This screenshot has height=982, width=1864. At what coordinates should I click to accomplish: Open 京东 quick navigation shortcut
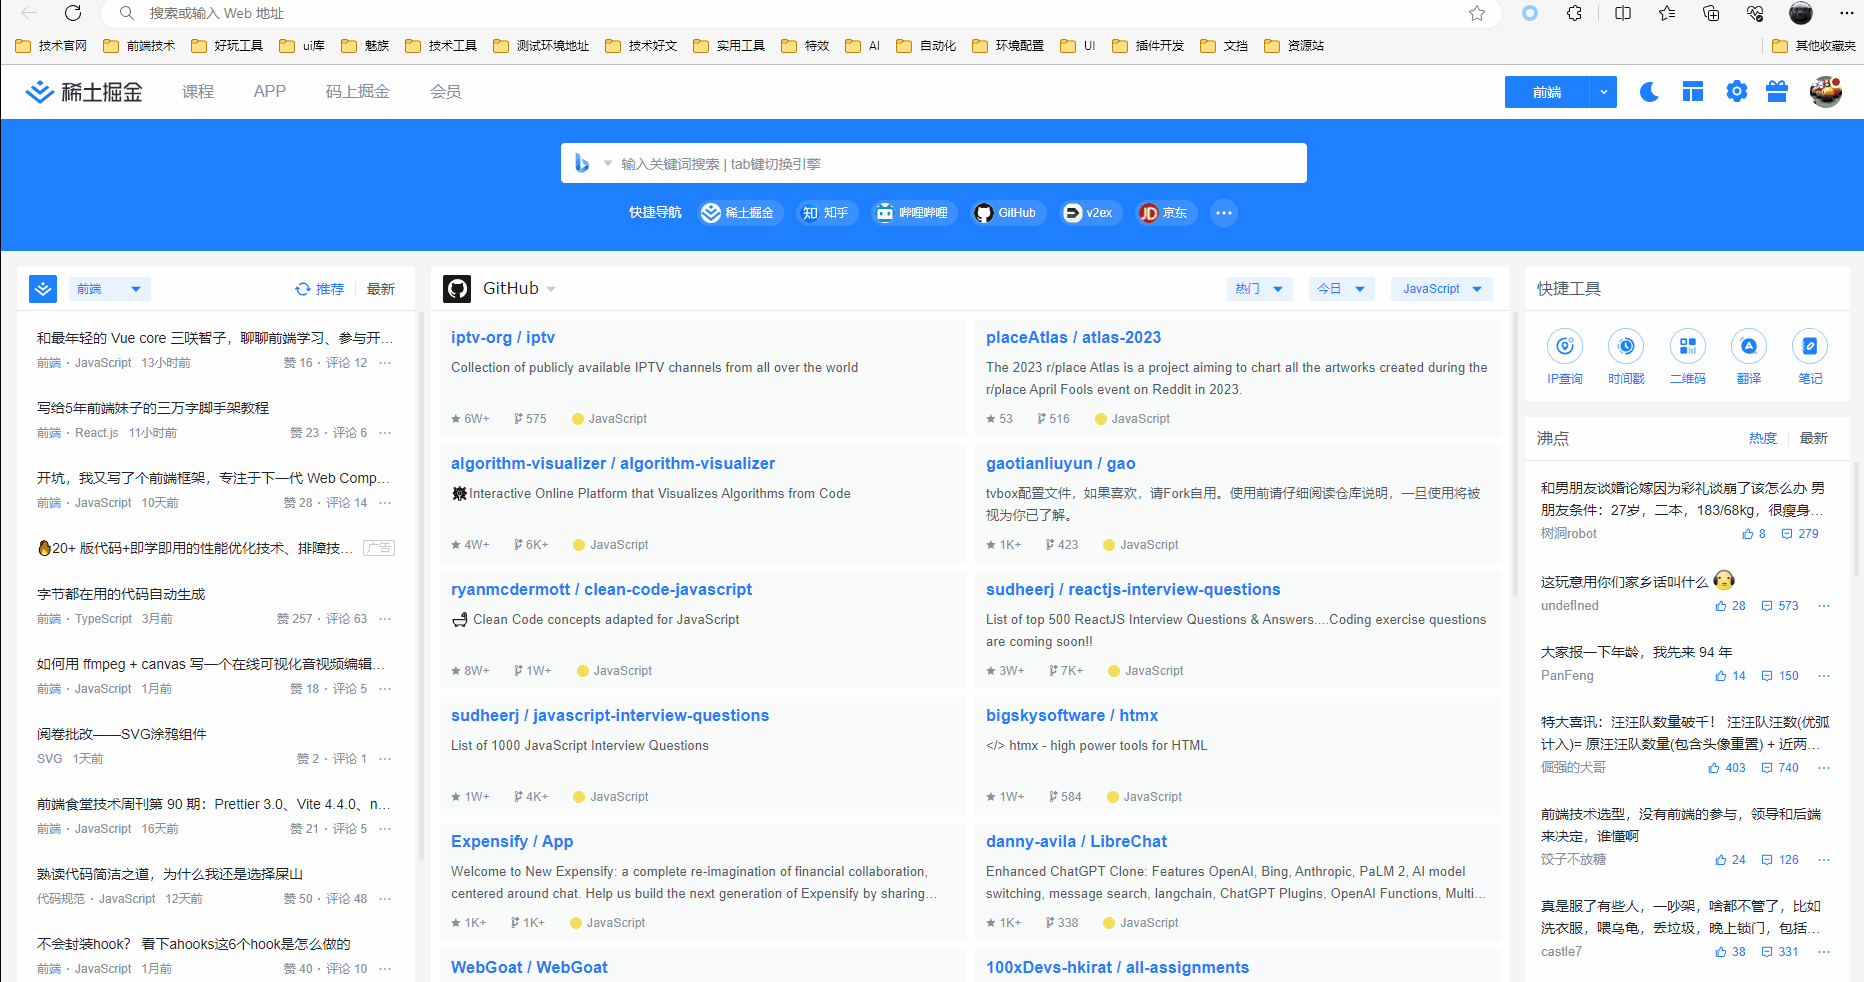[1165, 213]
